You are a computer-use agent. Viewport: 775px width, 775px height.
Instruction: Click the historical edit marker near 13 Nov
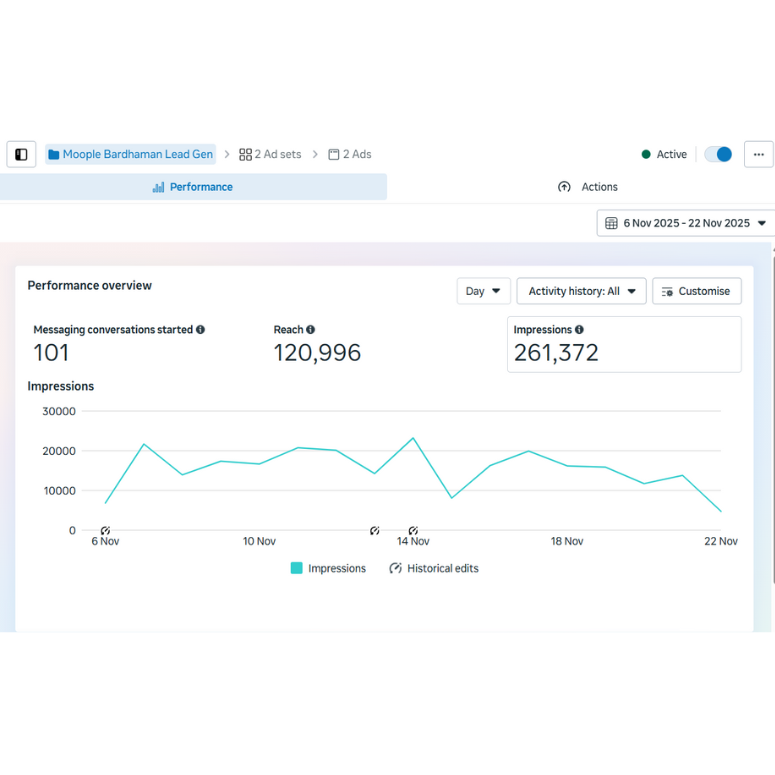click(375, 530)
